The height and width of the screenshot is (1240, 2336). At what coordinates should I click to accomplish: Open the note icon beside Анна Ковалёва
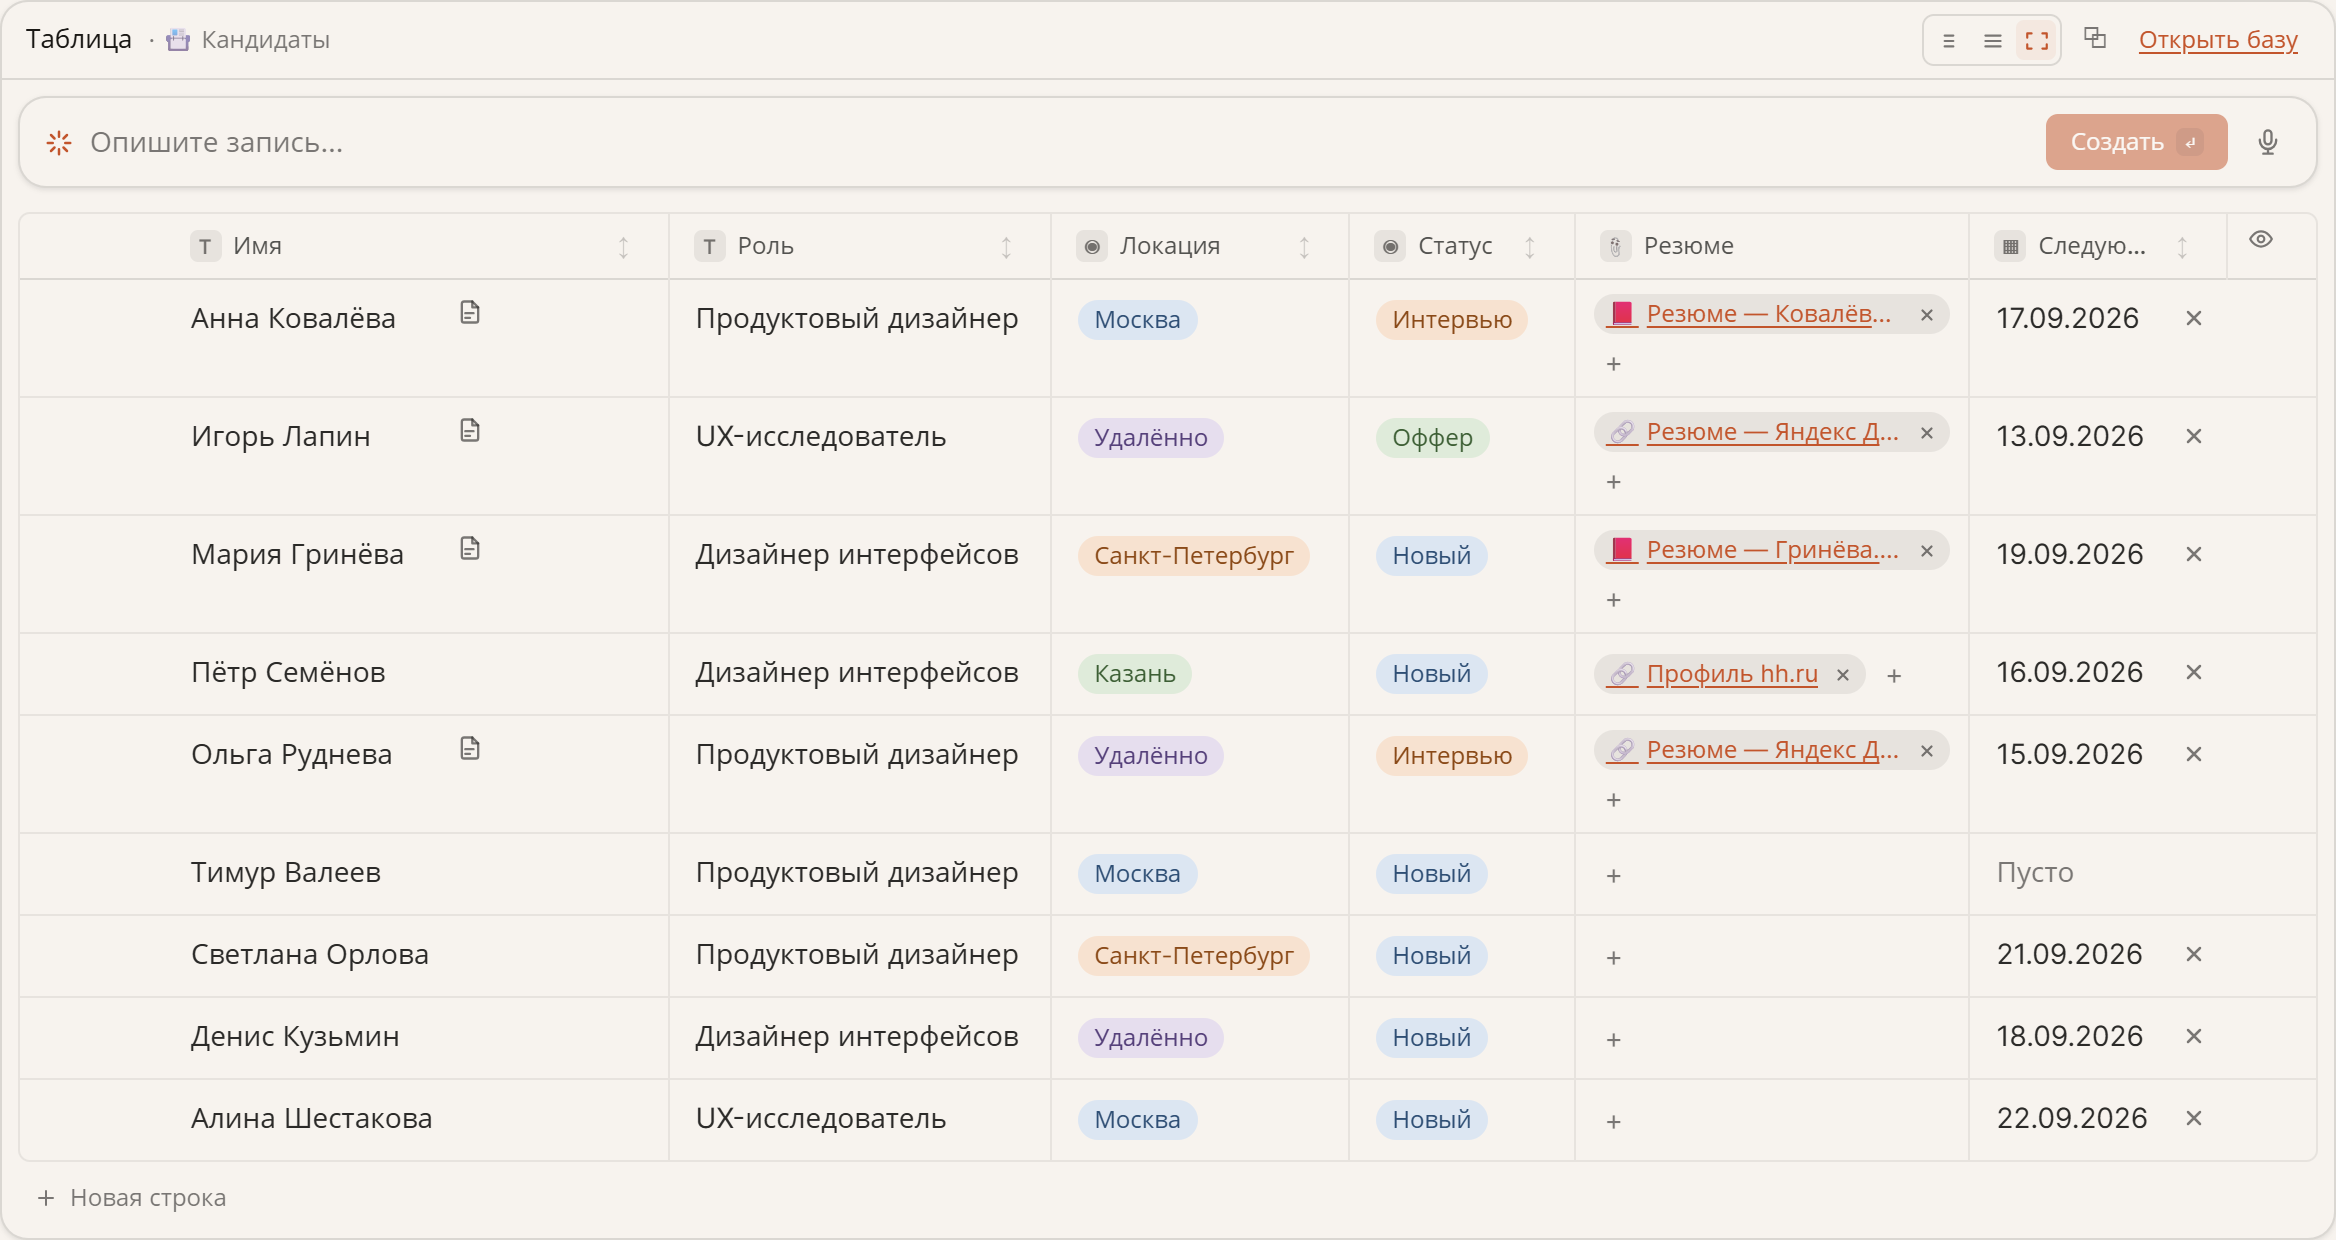[470, 313]
